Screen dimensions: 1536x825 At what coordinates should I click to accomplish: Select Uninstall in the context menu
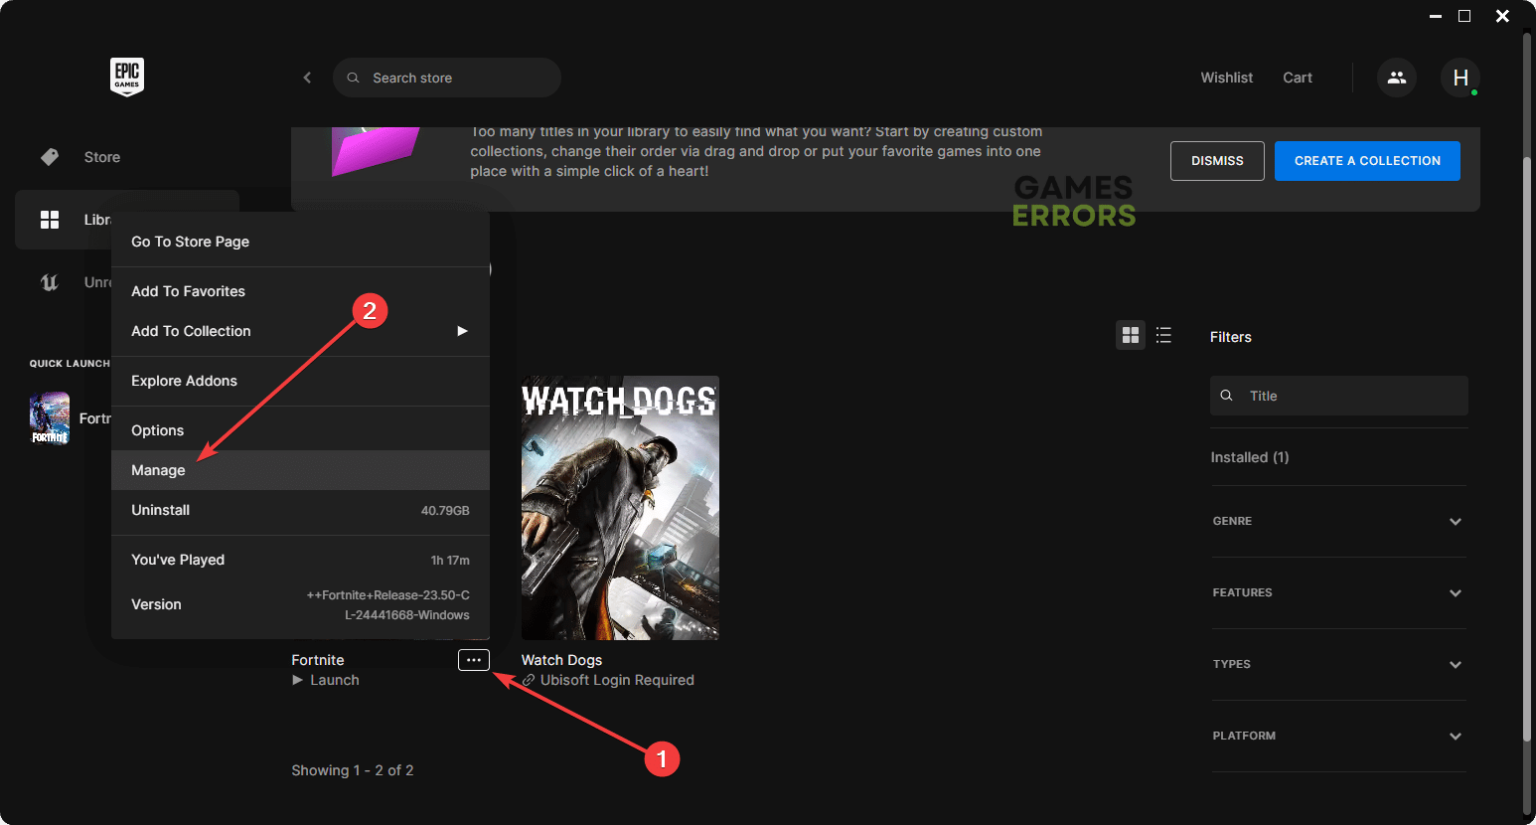[300, 510]
